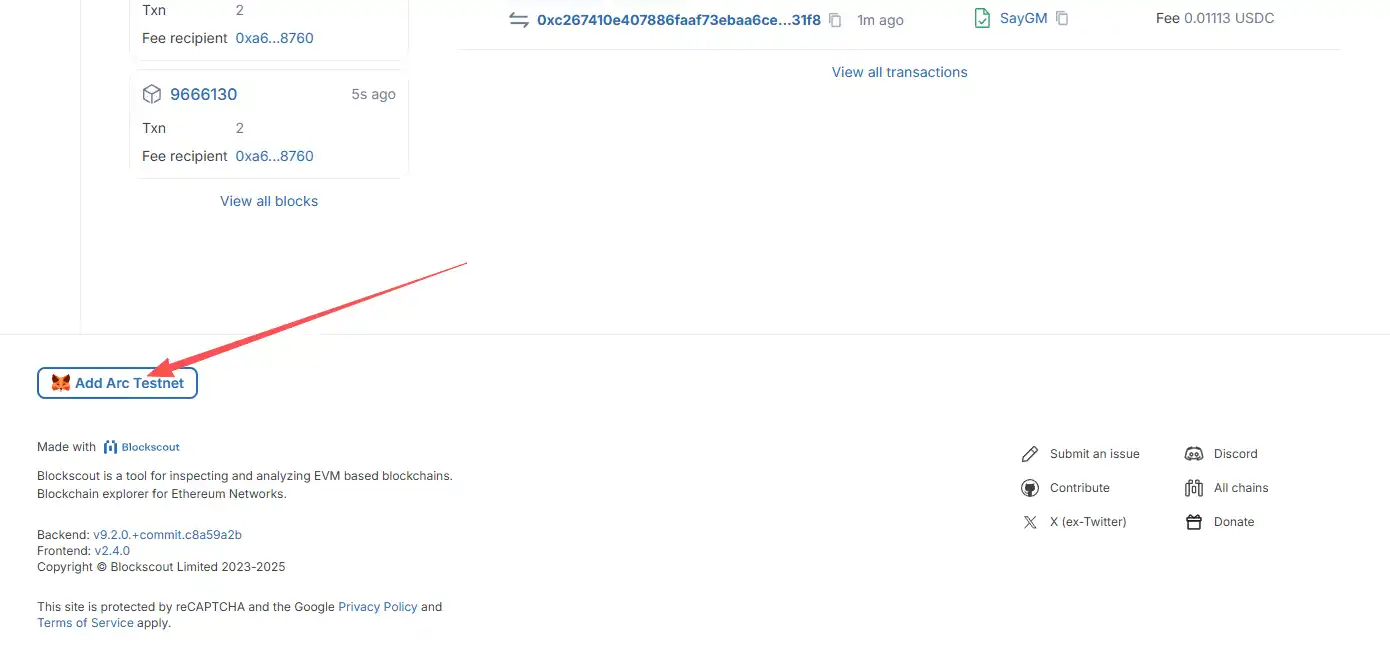Click the MetaMask fox icon
Screen dimensions: 1390x646
click(60, 382)
